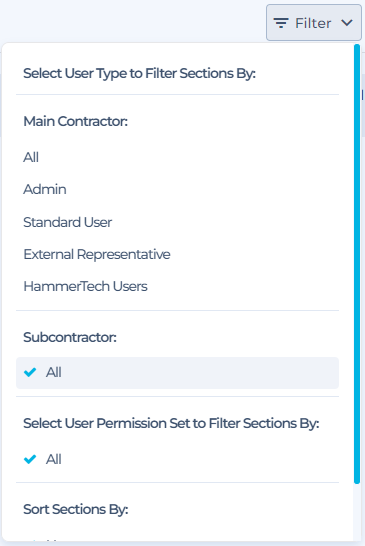365x546 pixels.
Task: Click the Main Contractor heading
Action: coord(76,122)
